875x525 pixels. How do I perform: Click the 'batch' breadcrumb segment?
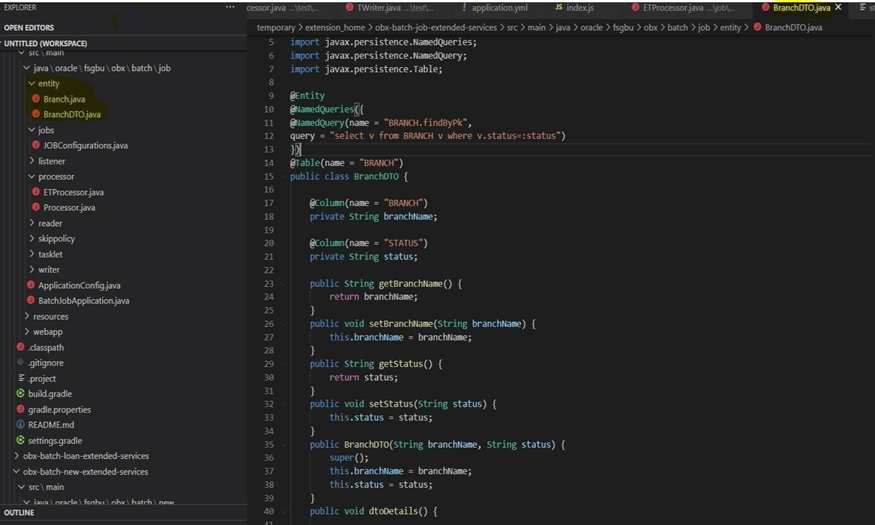pos(677,27)
